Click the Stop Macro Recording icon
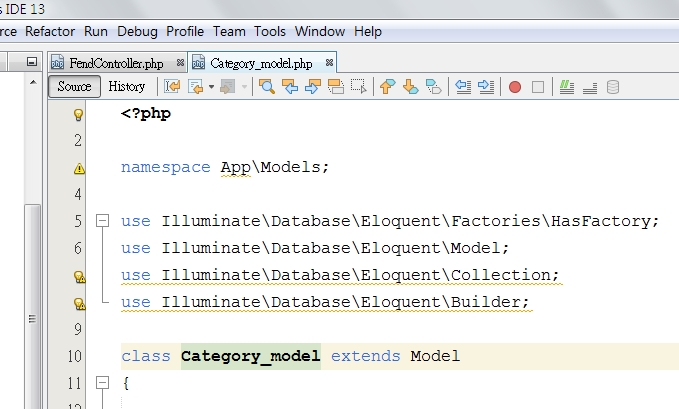679x409 pixels. (538, 87)
